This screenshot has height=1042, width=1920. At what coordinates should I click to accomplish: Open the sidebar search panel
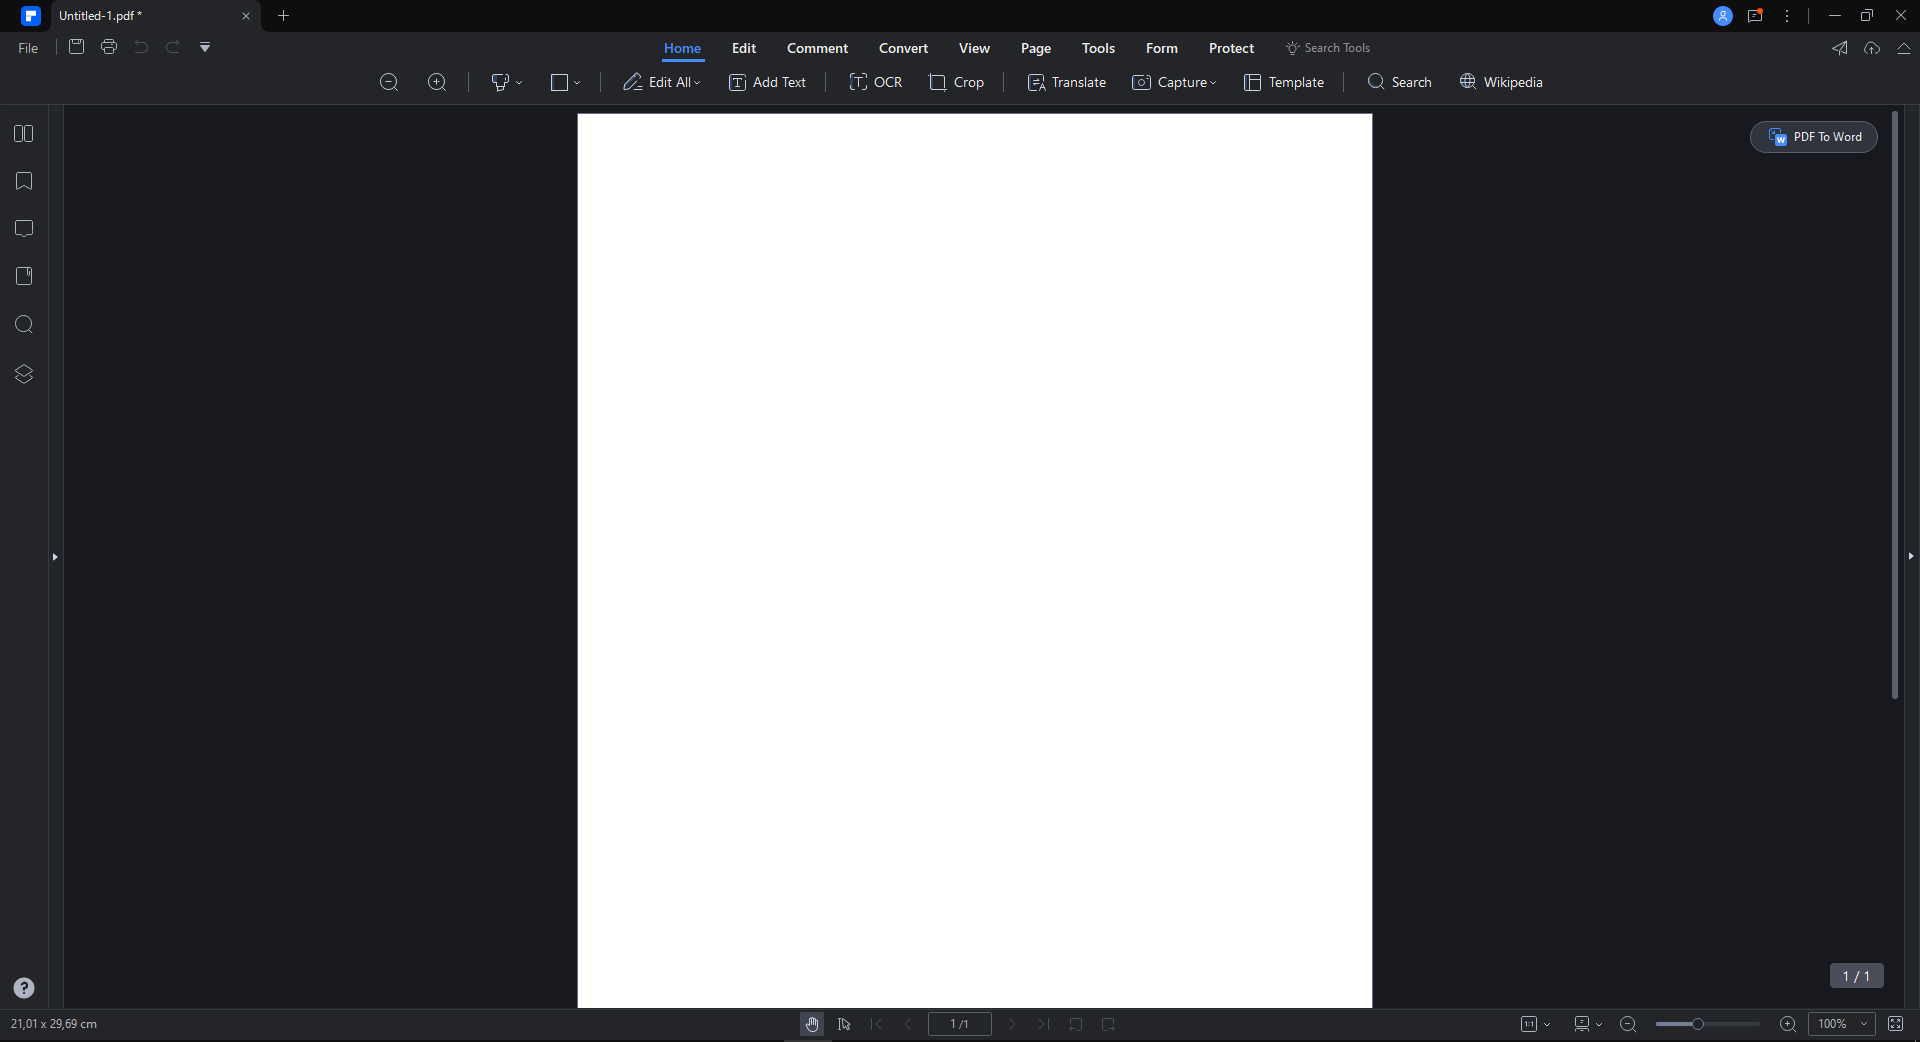(x=24, y=324)
